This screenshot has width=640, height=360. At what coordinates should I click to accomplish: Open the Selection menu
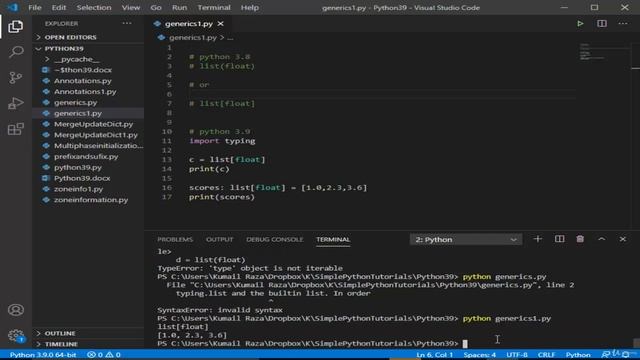(94, 7)
